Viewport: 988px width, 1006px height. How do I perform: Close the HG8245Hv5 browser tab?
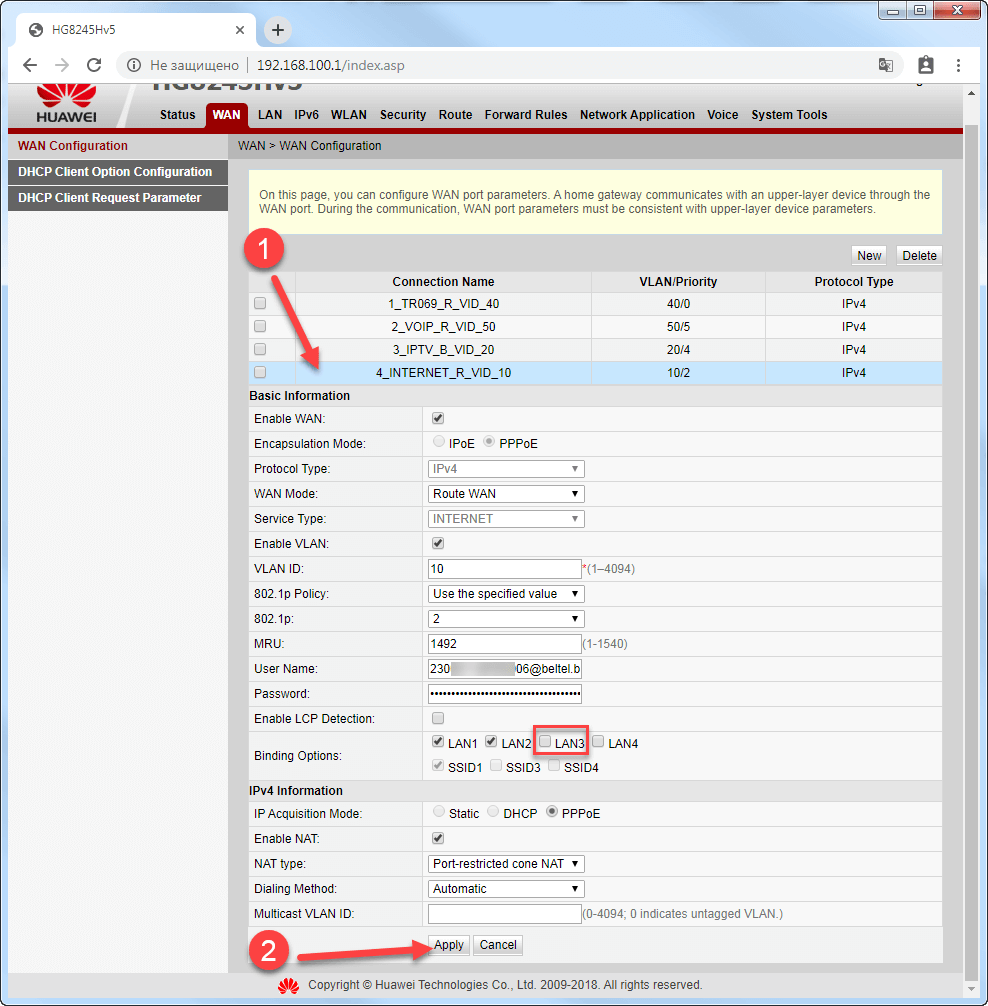coord(240,30)
